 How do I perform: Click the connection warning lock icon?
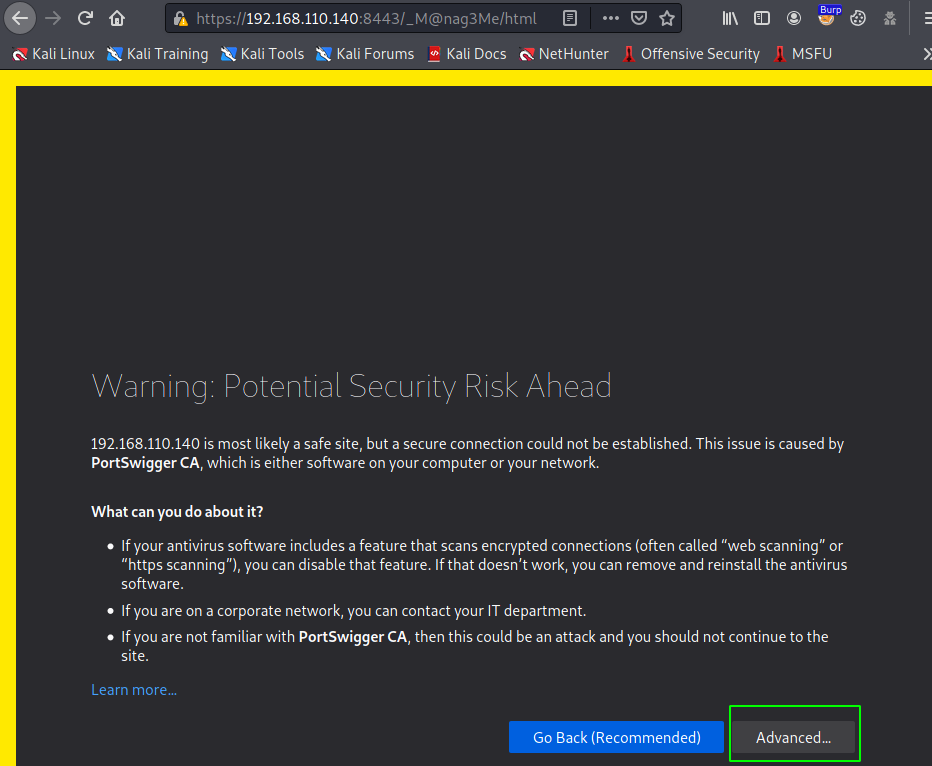[181, 18]
